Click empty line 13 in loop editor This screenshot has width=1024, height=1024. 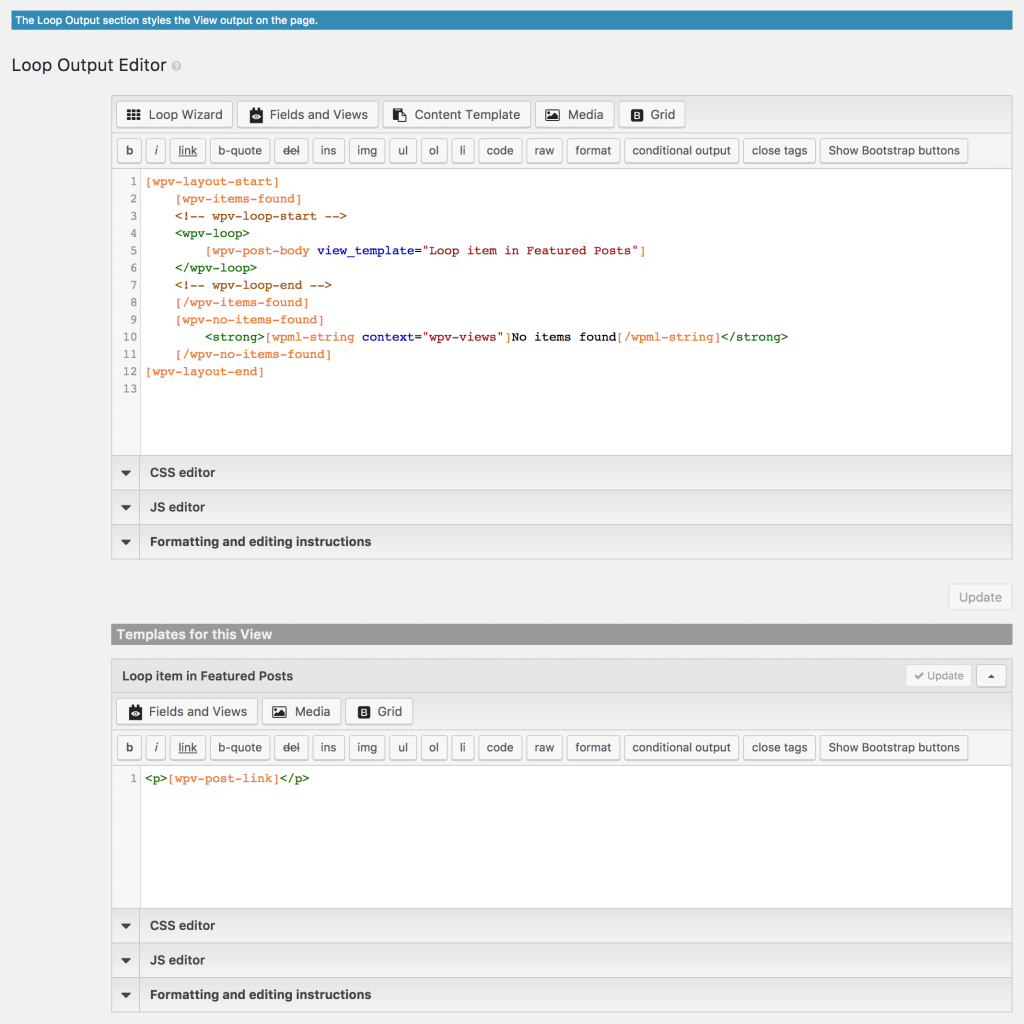pyautogui.click(x=575, y=389)
